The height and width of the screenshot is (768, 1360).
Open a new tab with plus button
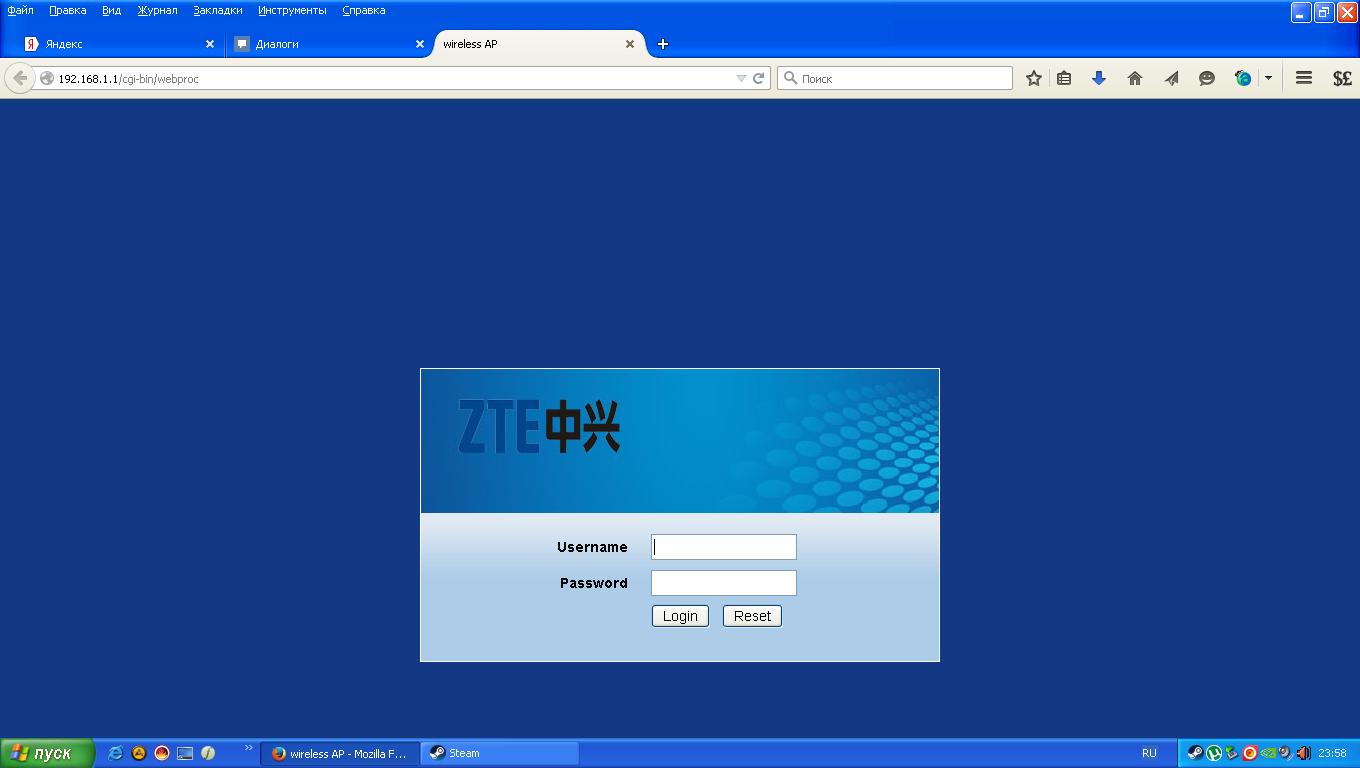pos(663,44)
